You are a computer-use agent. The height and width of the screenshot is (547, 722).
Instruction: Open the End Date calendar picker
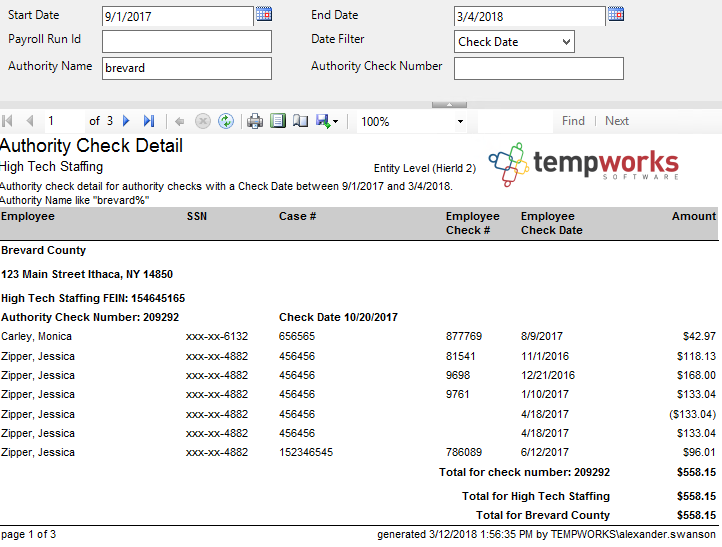click(x=616, y=14)
